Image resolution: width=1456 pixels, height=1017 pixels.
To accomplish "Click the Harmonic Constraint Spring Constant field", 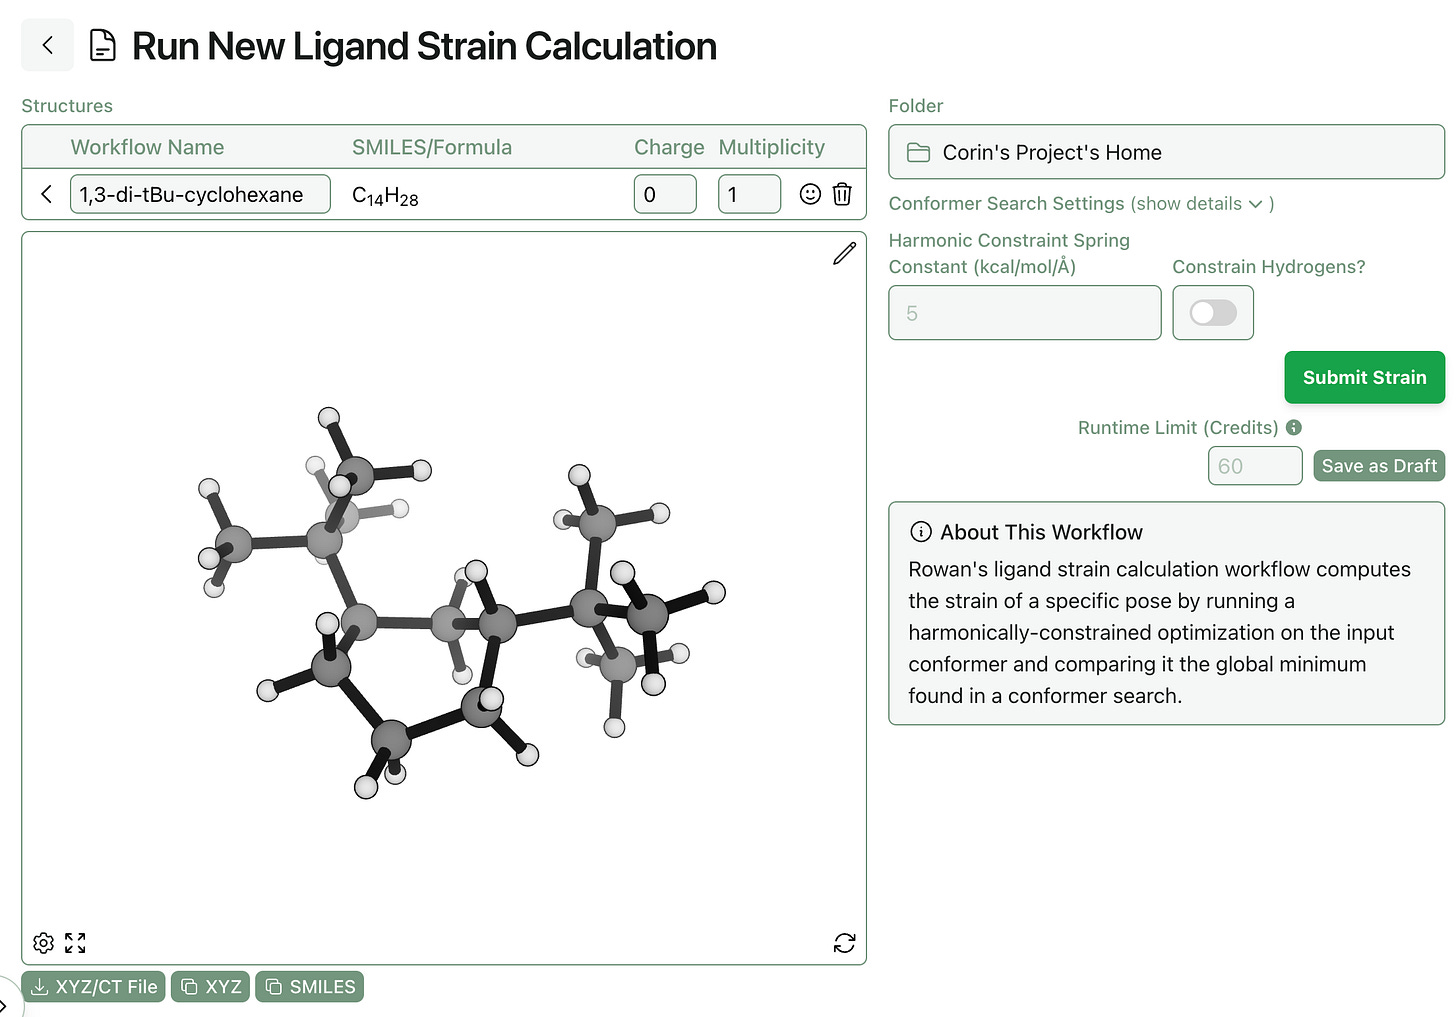I will 1025,313.
